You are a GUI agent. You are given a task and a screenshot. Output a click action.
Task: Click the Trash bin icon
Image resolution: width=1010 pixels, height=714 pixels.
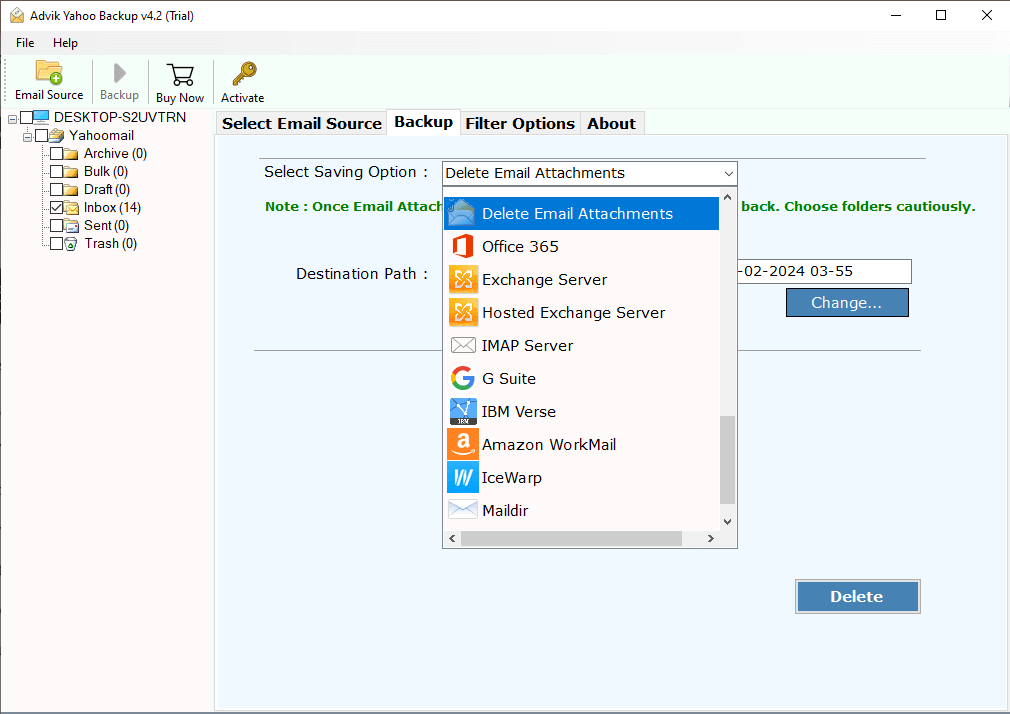pos(71,244)
